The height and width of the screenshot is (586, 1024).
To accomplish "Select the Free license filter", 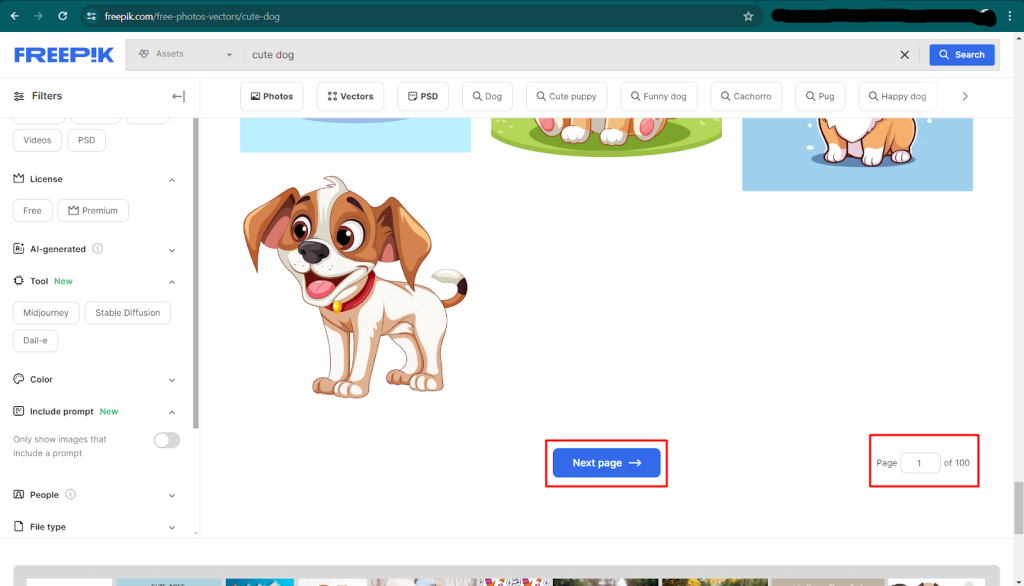I will pos(32,210).
